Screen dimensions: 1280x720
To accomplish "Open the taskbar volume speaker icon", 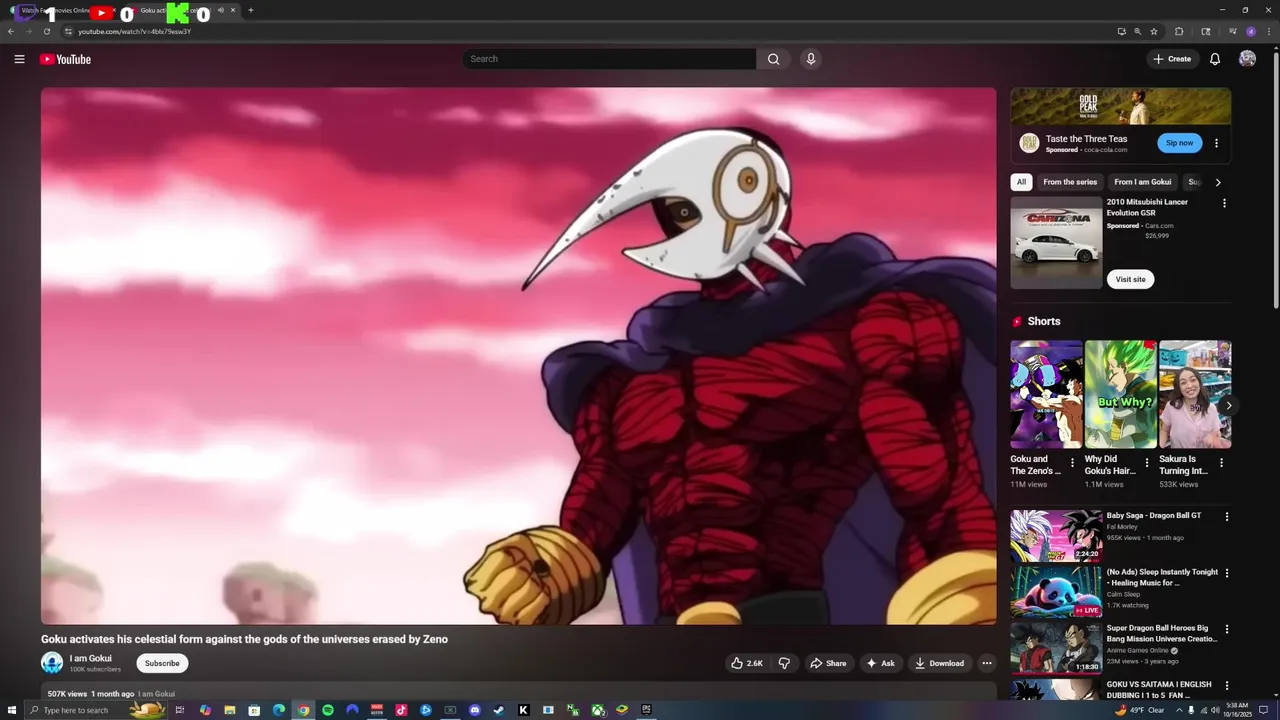I will (1215, 710).
